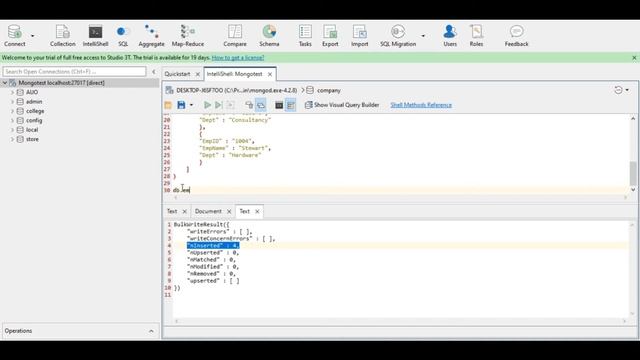Switch to the first Text result tab
Viewport: 640px width, 360px height.
172,211
